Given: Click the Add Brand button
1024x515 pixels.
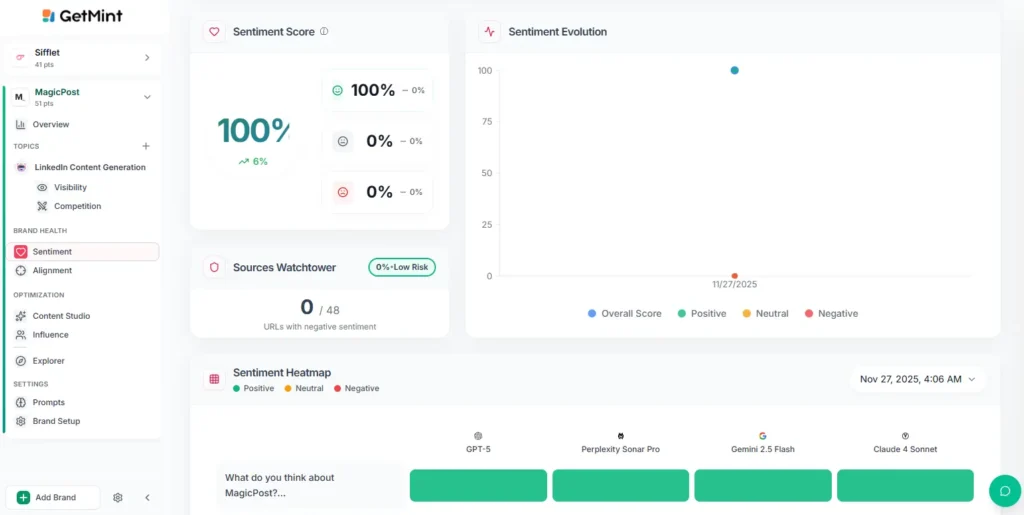Looking at the screenshot, I should pyautogui.click(x=52, y=497).
